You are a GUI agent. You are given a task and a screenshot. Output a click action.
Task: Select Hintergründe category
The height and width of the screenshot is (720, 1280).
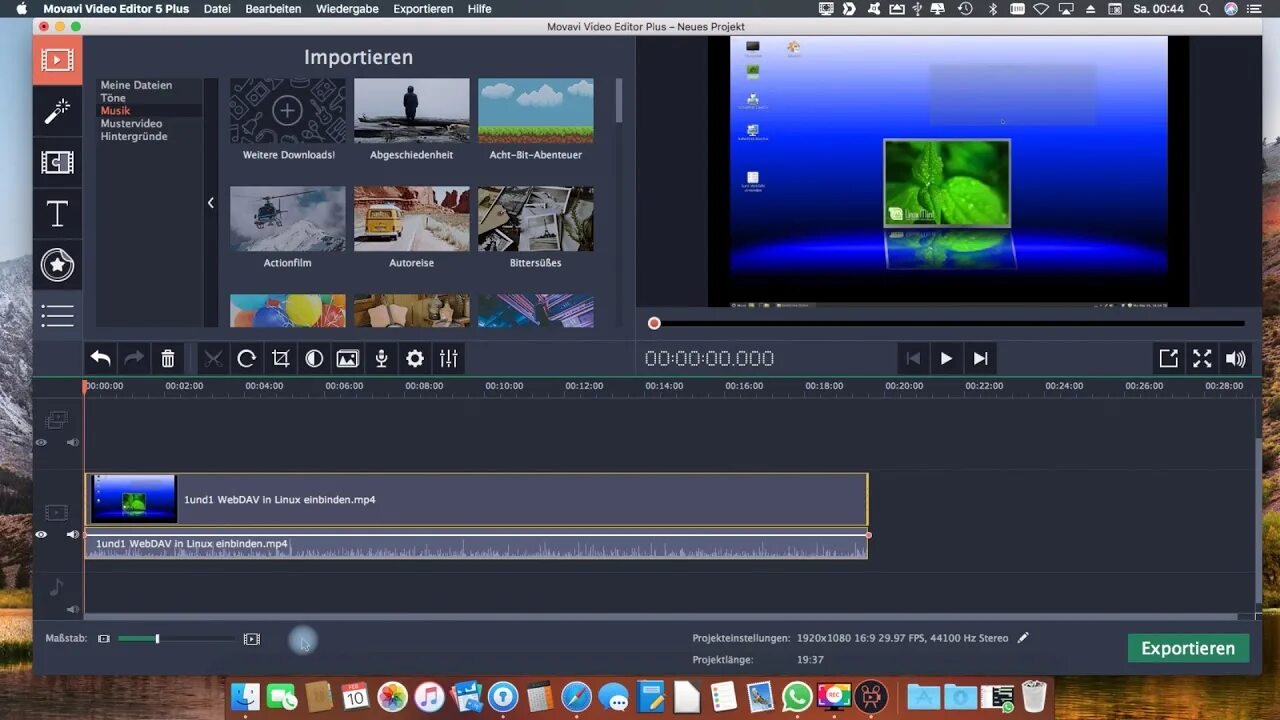[x=134, y=136]
